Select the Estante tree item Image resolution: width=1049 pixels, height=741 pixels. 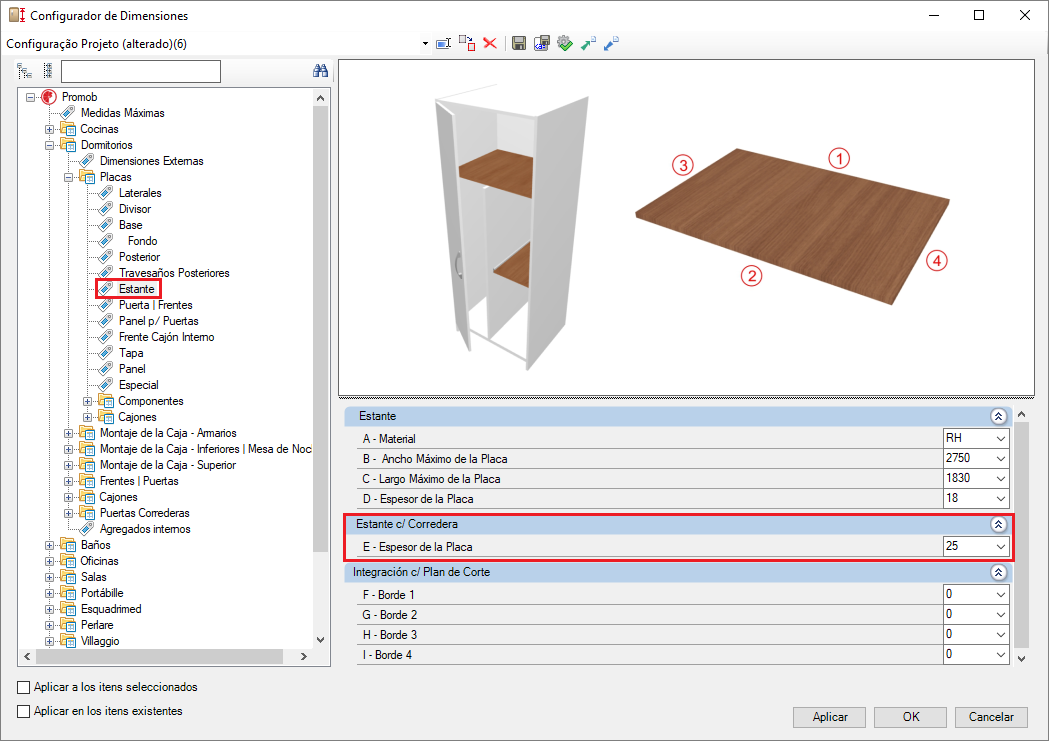[136, 289]
